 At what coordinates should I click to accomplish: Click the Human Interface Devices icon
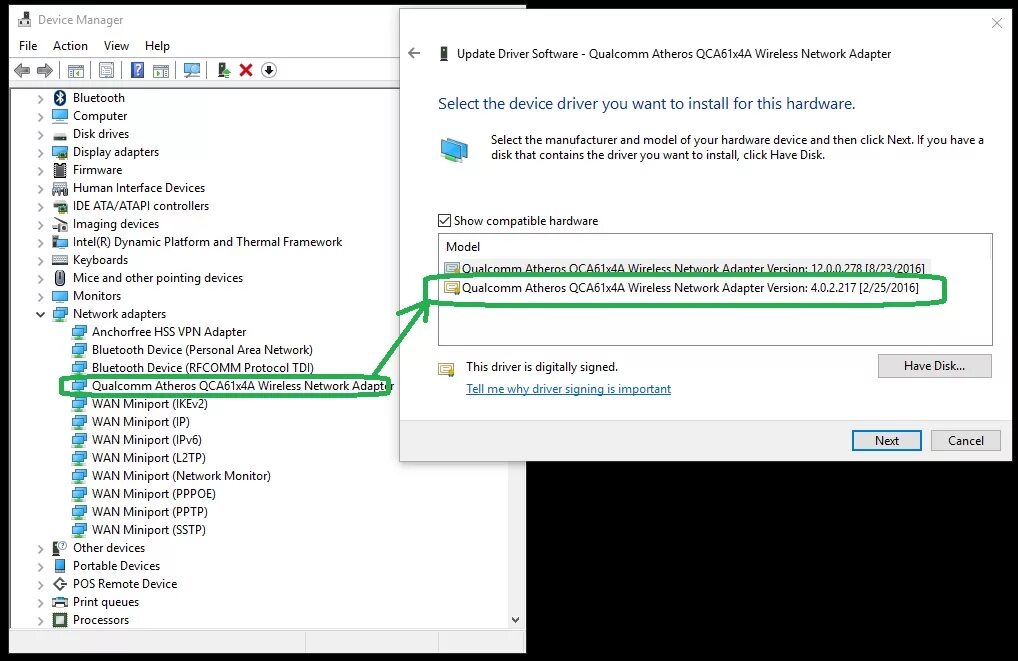60,188
